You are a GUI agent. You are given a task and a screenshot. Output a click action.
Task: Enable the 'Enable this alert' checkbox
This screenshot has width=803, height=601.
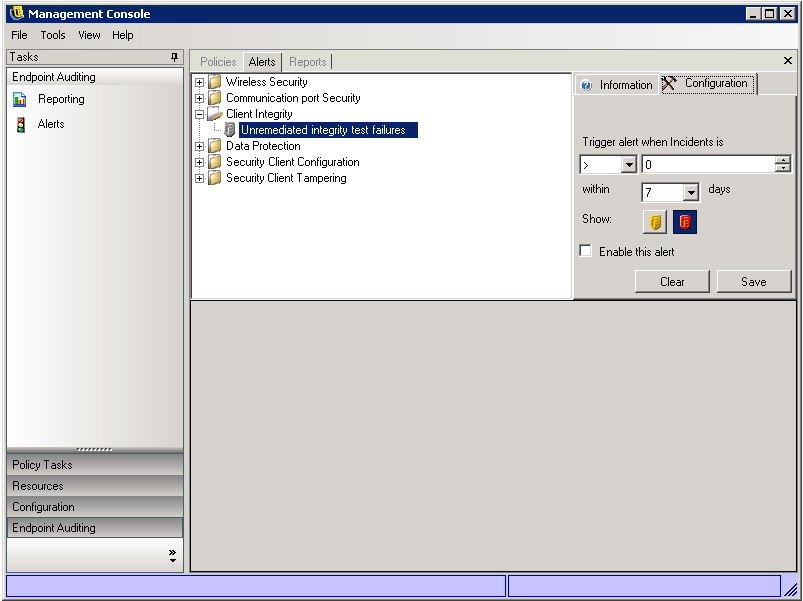[585, 251]
